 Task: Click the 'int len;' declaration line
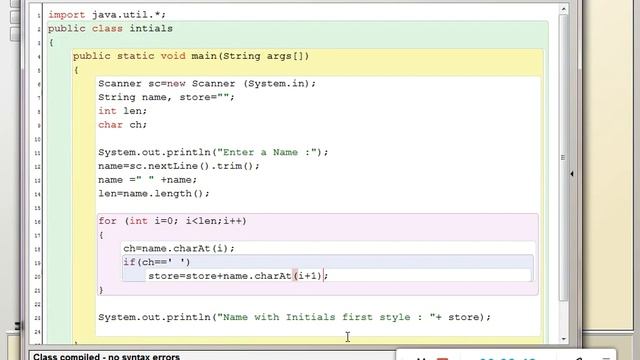click(x=122, y=111)
